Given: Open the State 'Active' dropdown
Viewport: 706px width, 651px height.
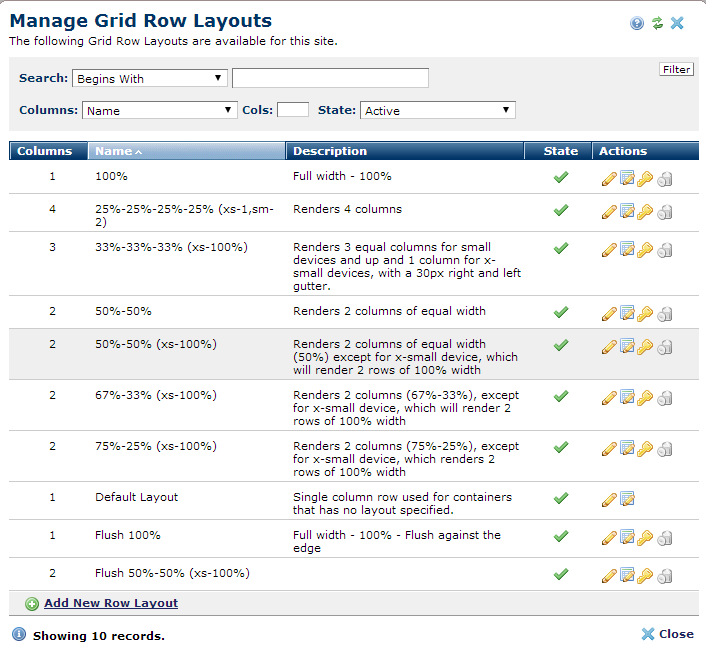Looking at the screenshot, I should coord(437,111).
